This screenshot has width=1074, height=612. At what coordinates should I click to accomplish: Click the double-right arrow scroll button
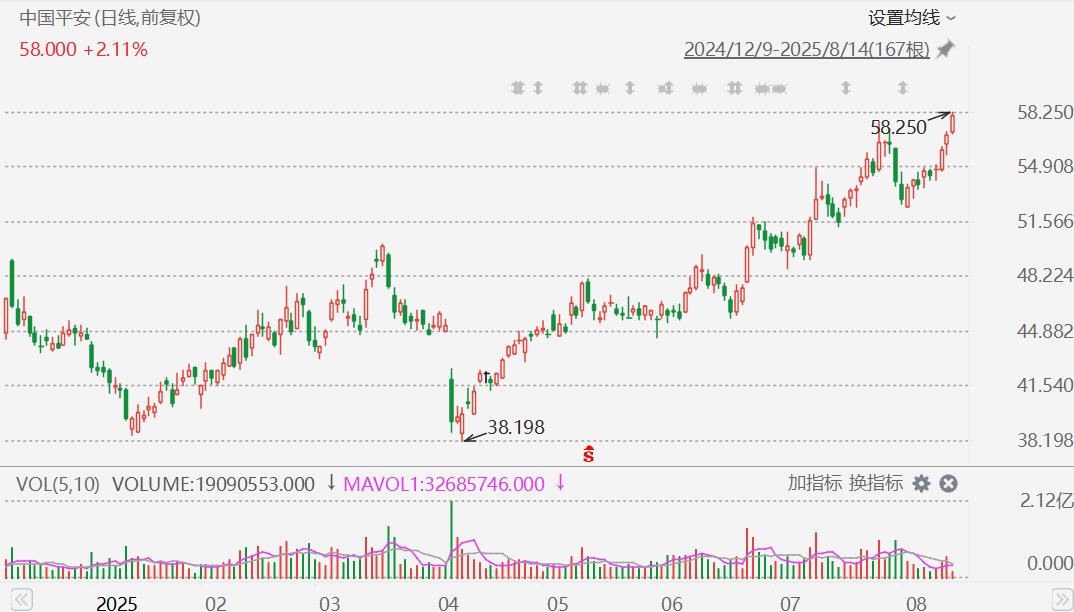(x=1062, y=600)
